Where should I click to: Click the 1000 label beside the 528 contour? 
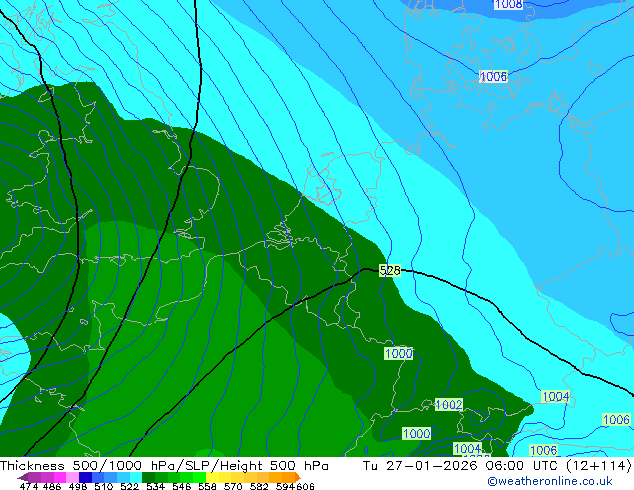click(399, 353)
